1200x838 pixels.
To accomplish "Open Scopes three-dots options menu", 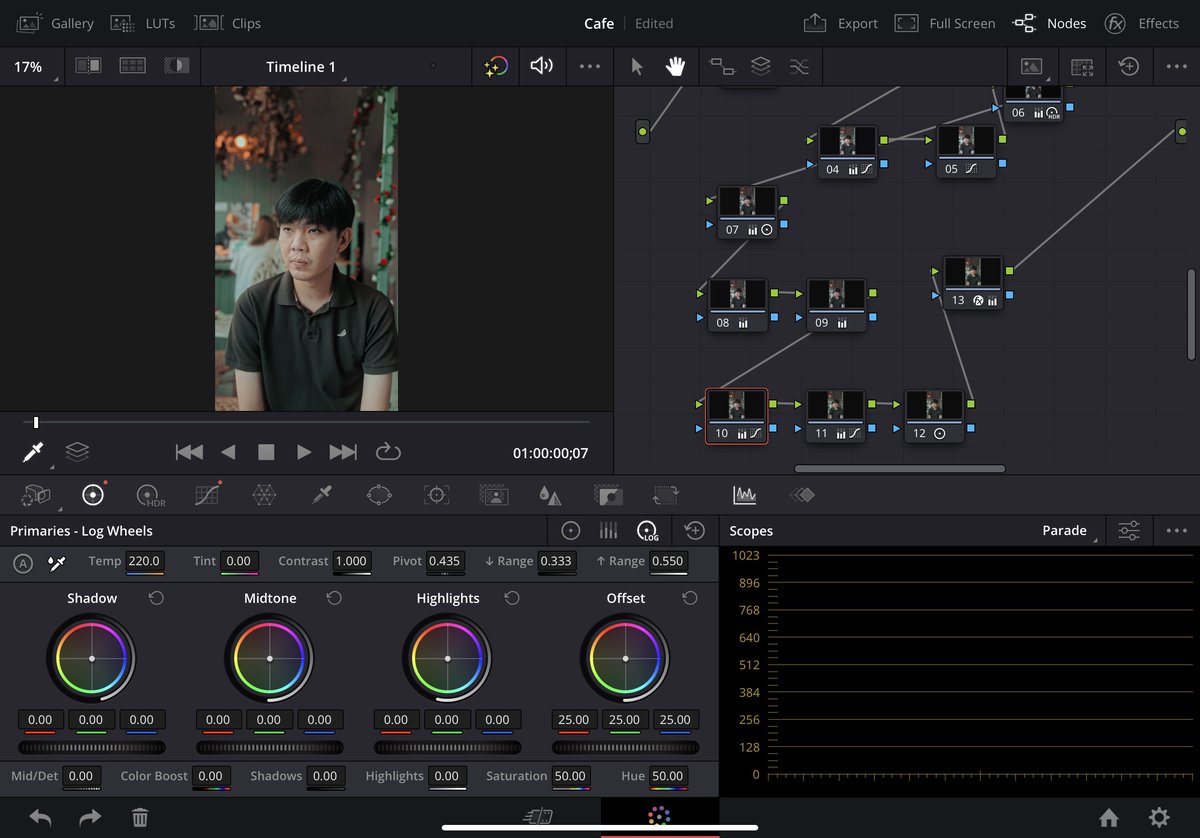I will pos(1177,530).
